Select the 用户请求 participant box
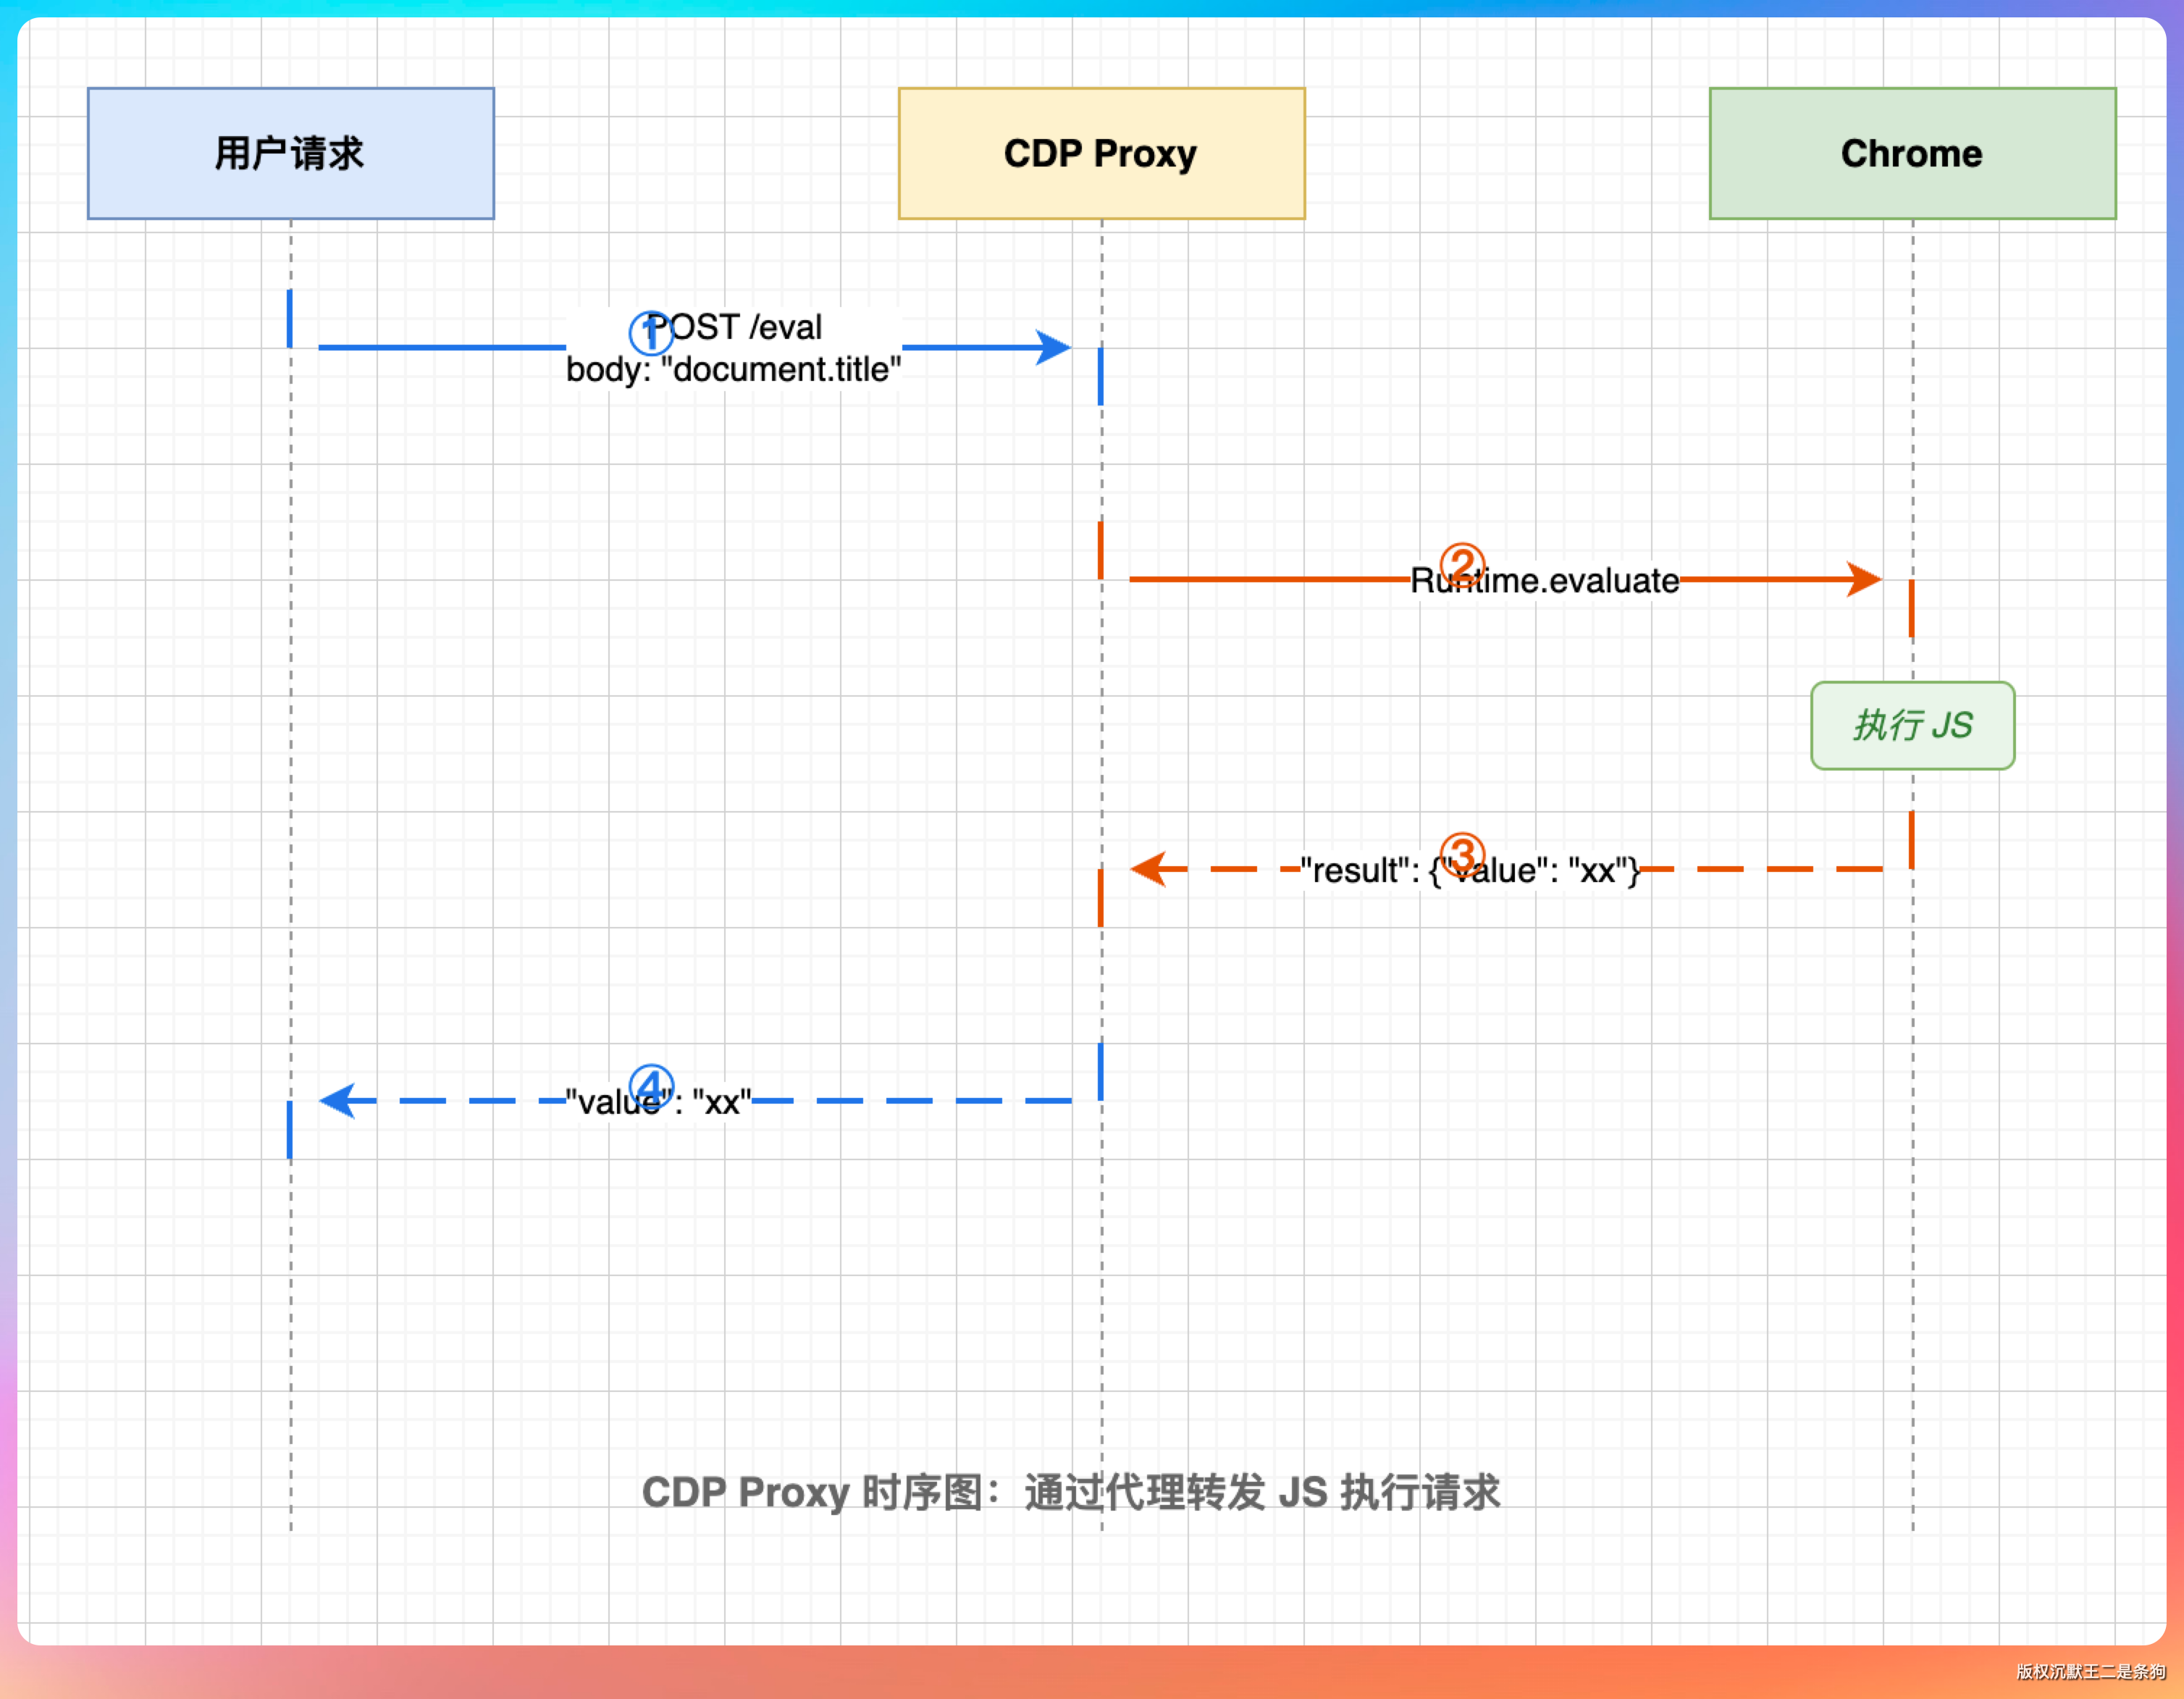This screenshot has height=1699, width=2184. point(291,153)
